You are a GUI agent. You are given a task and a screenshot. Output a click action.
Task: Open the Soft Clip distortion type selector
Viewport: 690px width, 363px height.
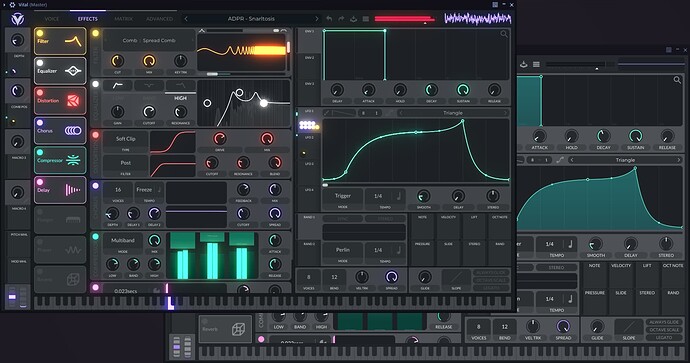[x=126, y=140]
